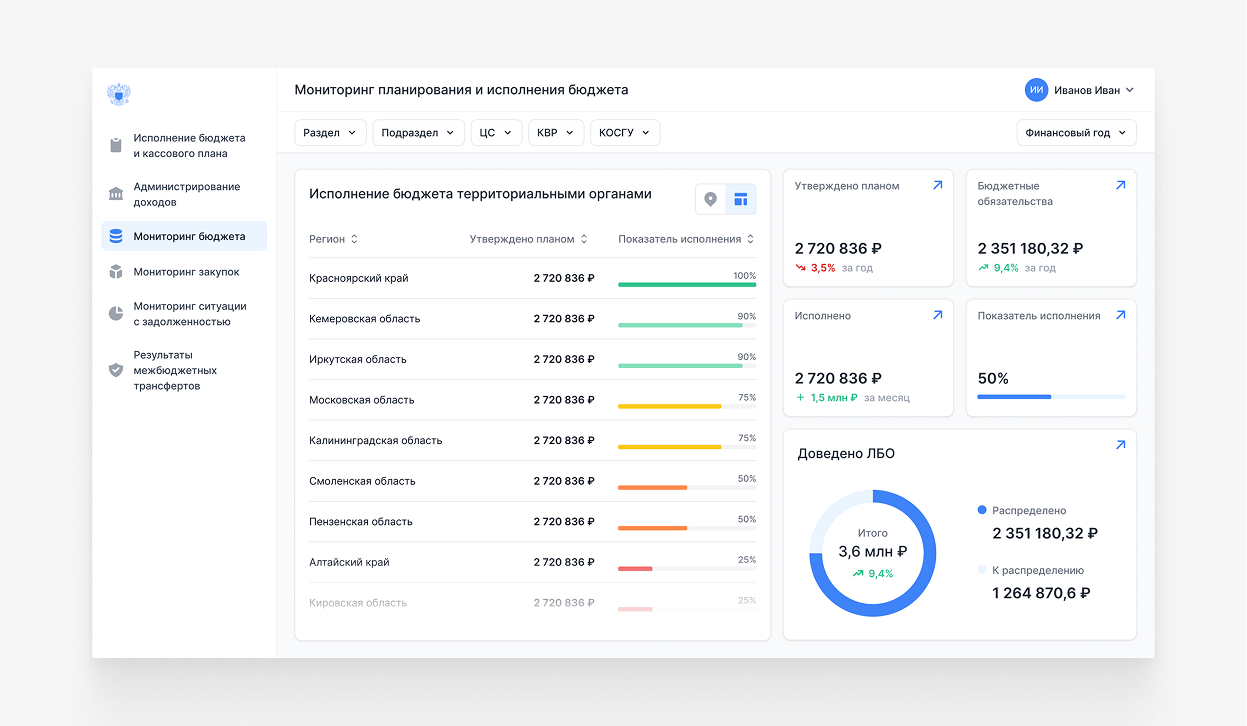
Task: Go to Администрирование доходов section
Action: tap(184, 194)
